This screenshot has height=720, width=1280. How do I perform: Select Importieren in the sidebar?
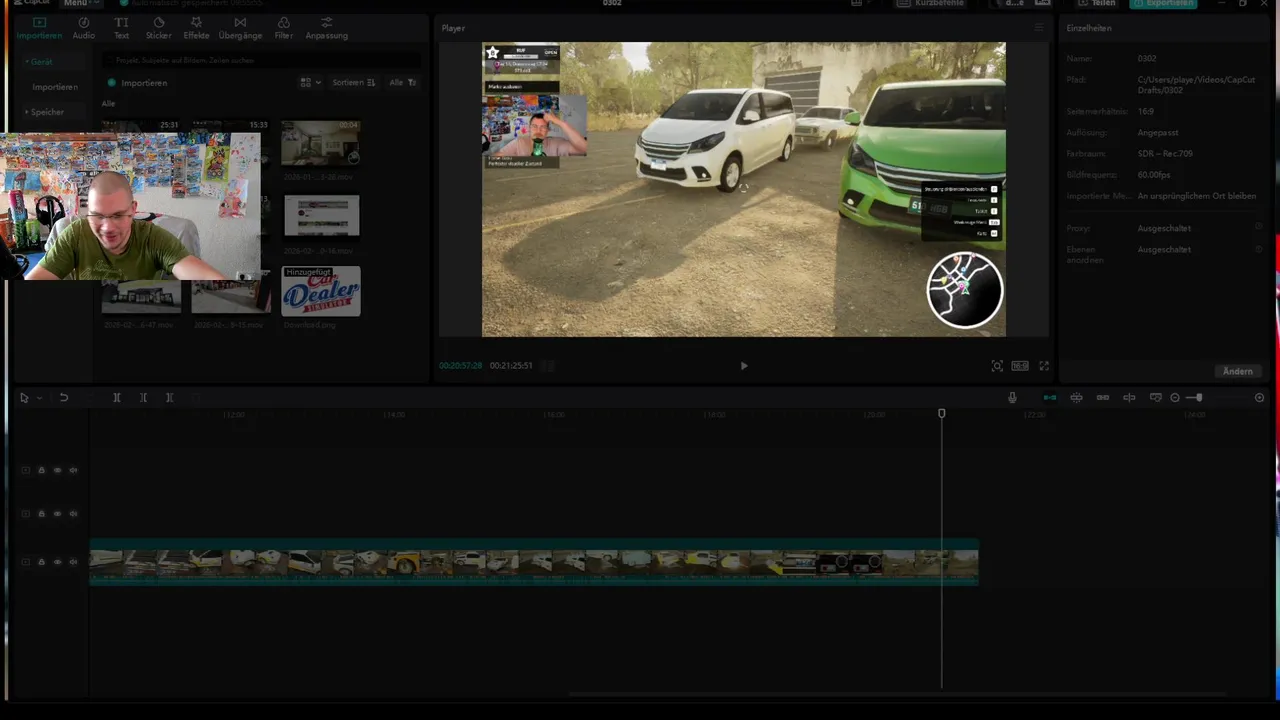55,87
